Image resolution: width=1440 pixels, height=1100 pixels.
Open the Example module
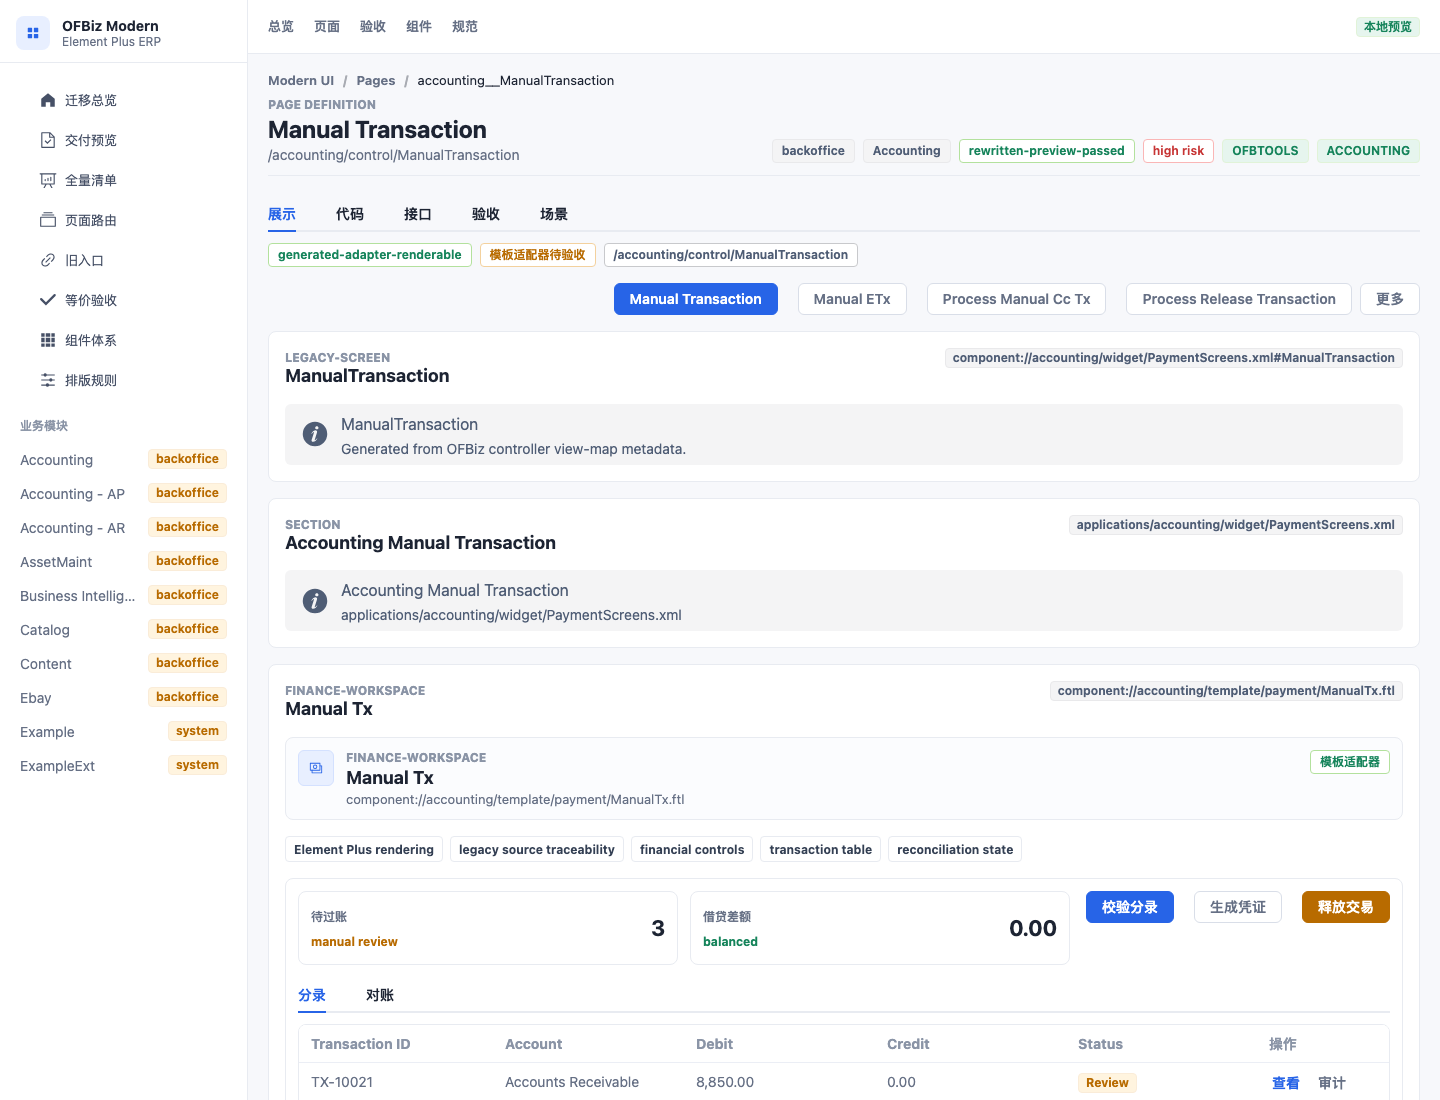tap(123, 732)
